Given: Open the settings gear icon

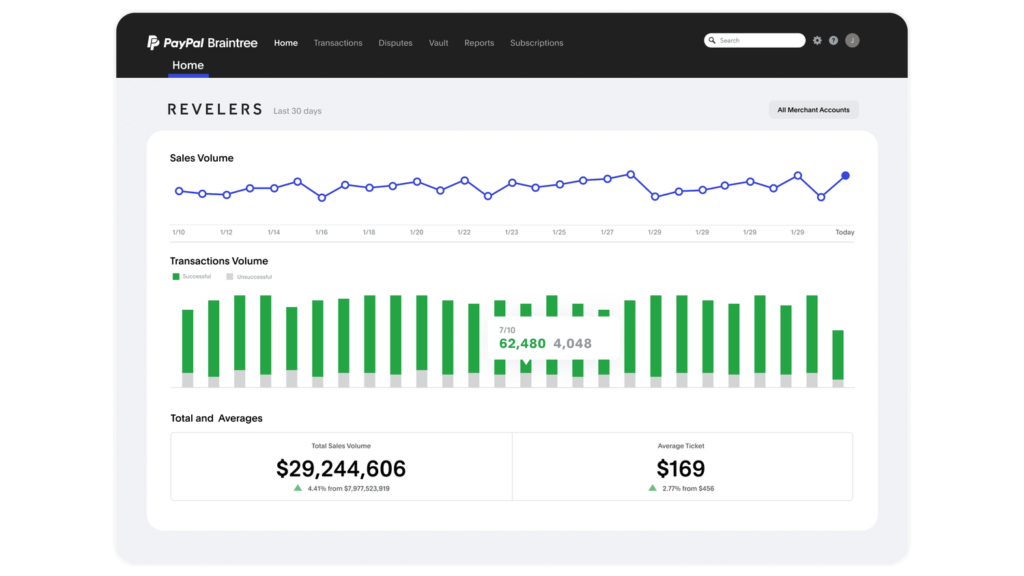Looking at the screenshot, I should 817,41.
